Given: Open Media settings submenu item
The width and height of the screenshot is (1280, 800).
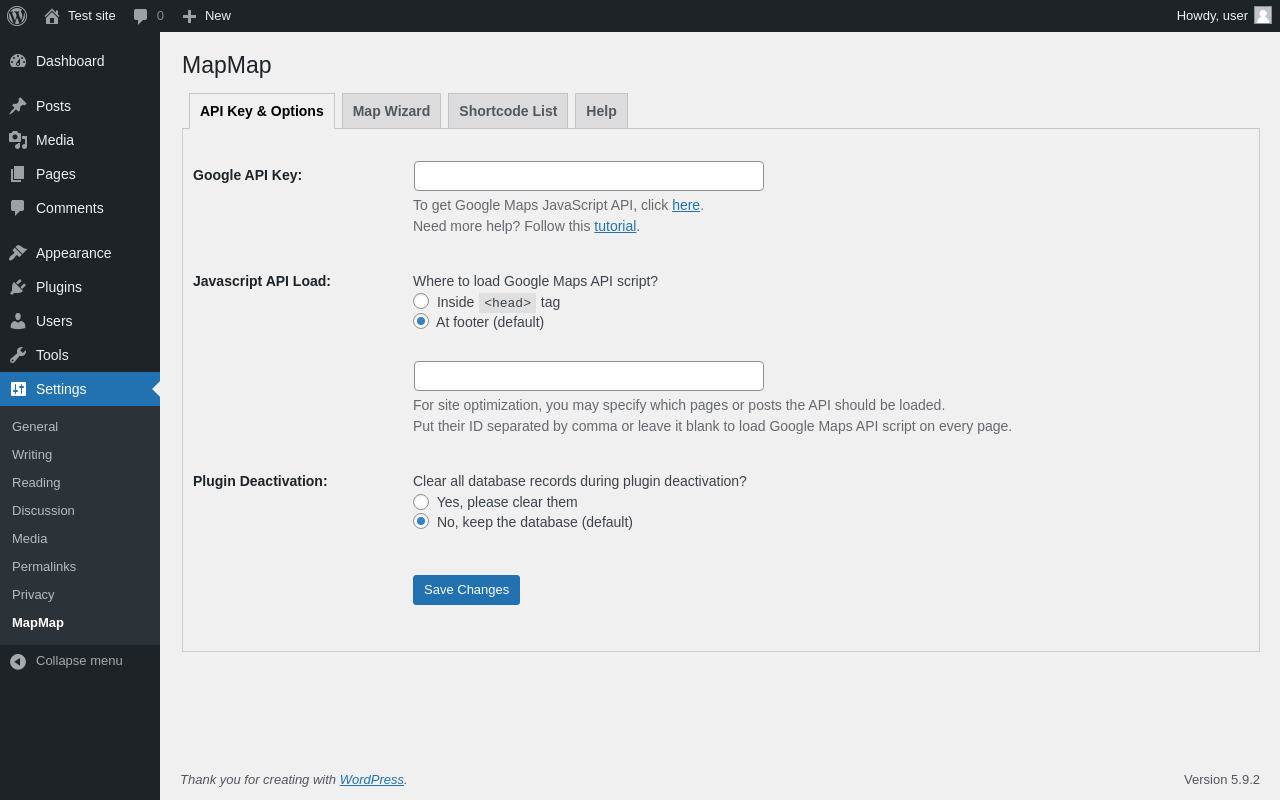Looking at the screenshot, I should (30, 539).
